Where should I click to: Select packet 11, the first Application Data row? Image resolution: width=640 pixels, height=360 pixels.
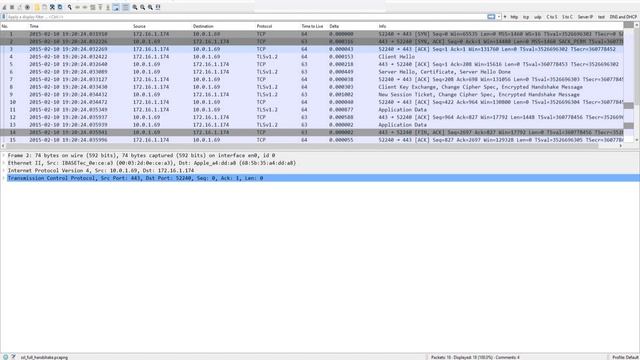coord(312,109)
